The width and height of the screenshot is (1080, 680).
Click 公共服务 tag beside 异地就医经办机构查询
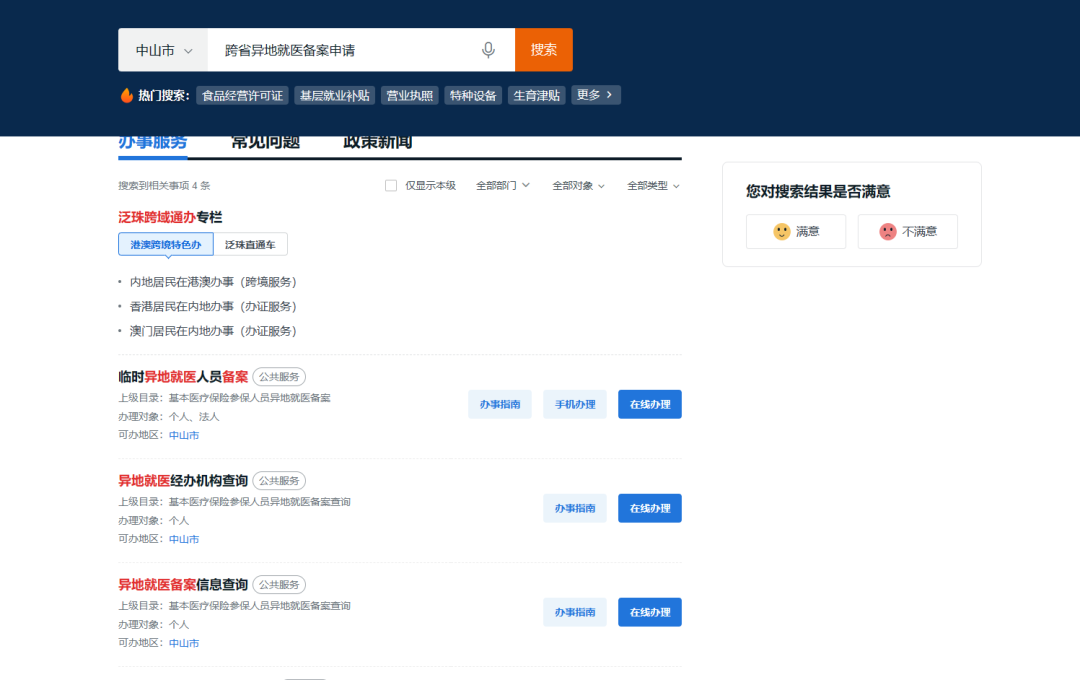[x=279, y=481]
